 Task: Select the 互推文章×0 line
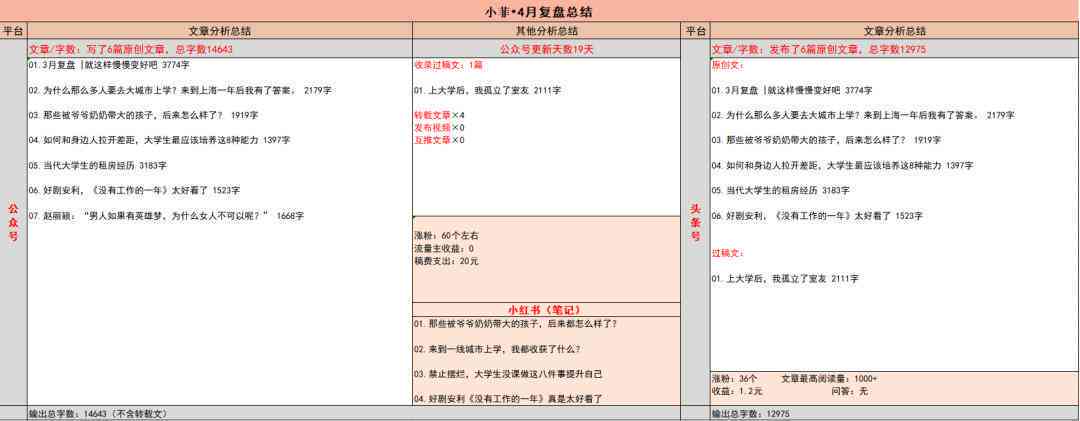pyautogui.click(x=439, y=140)
